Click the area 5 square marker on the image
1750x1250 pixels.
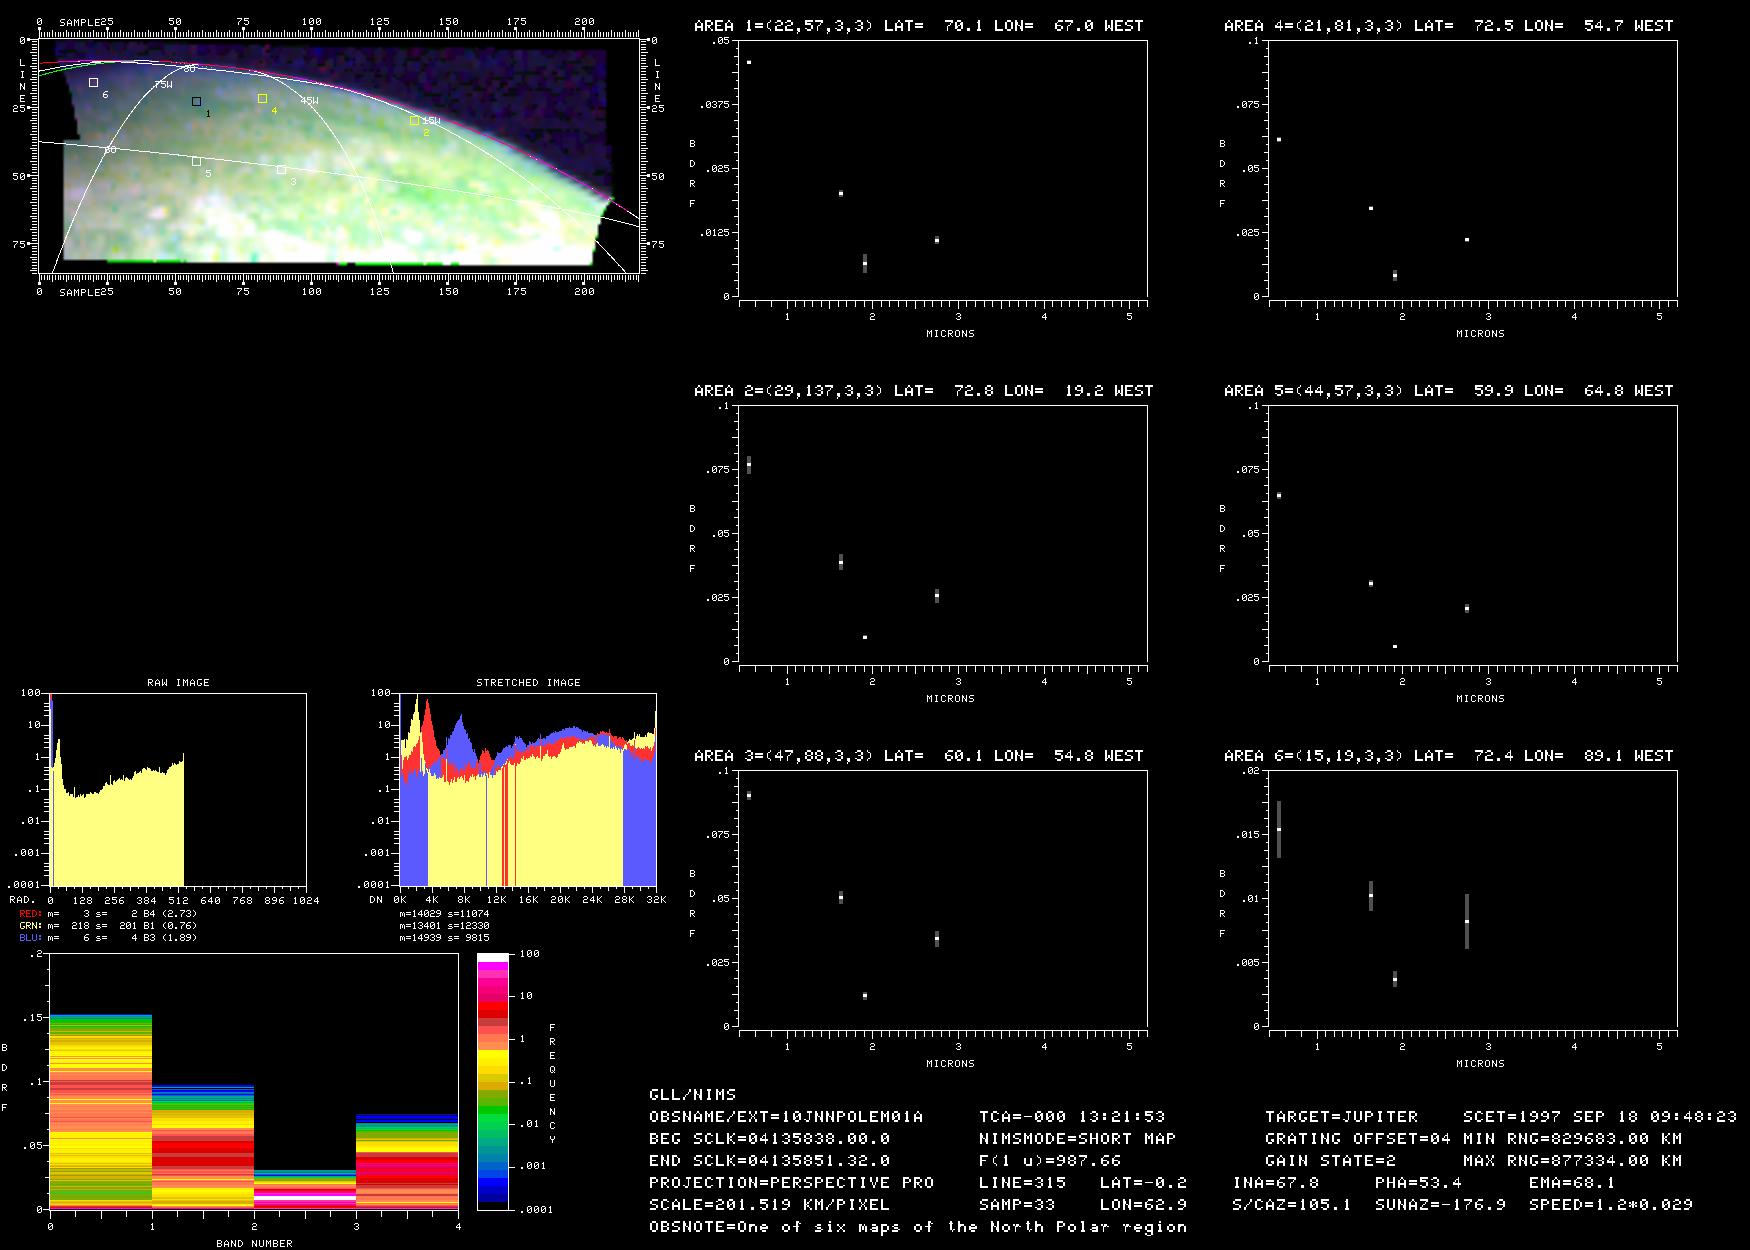[196, 161]
